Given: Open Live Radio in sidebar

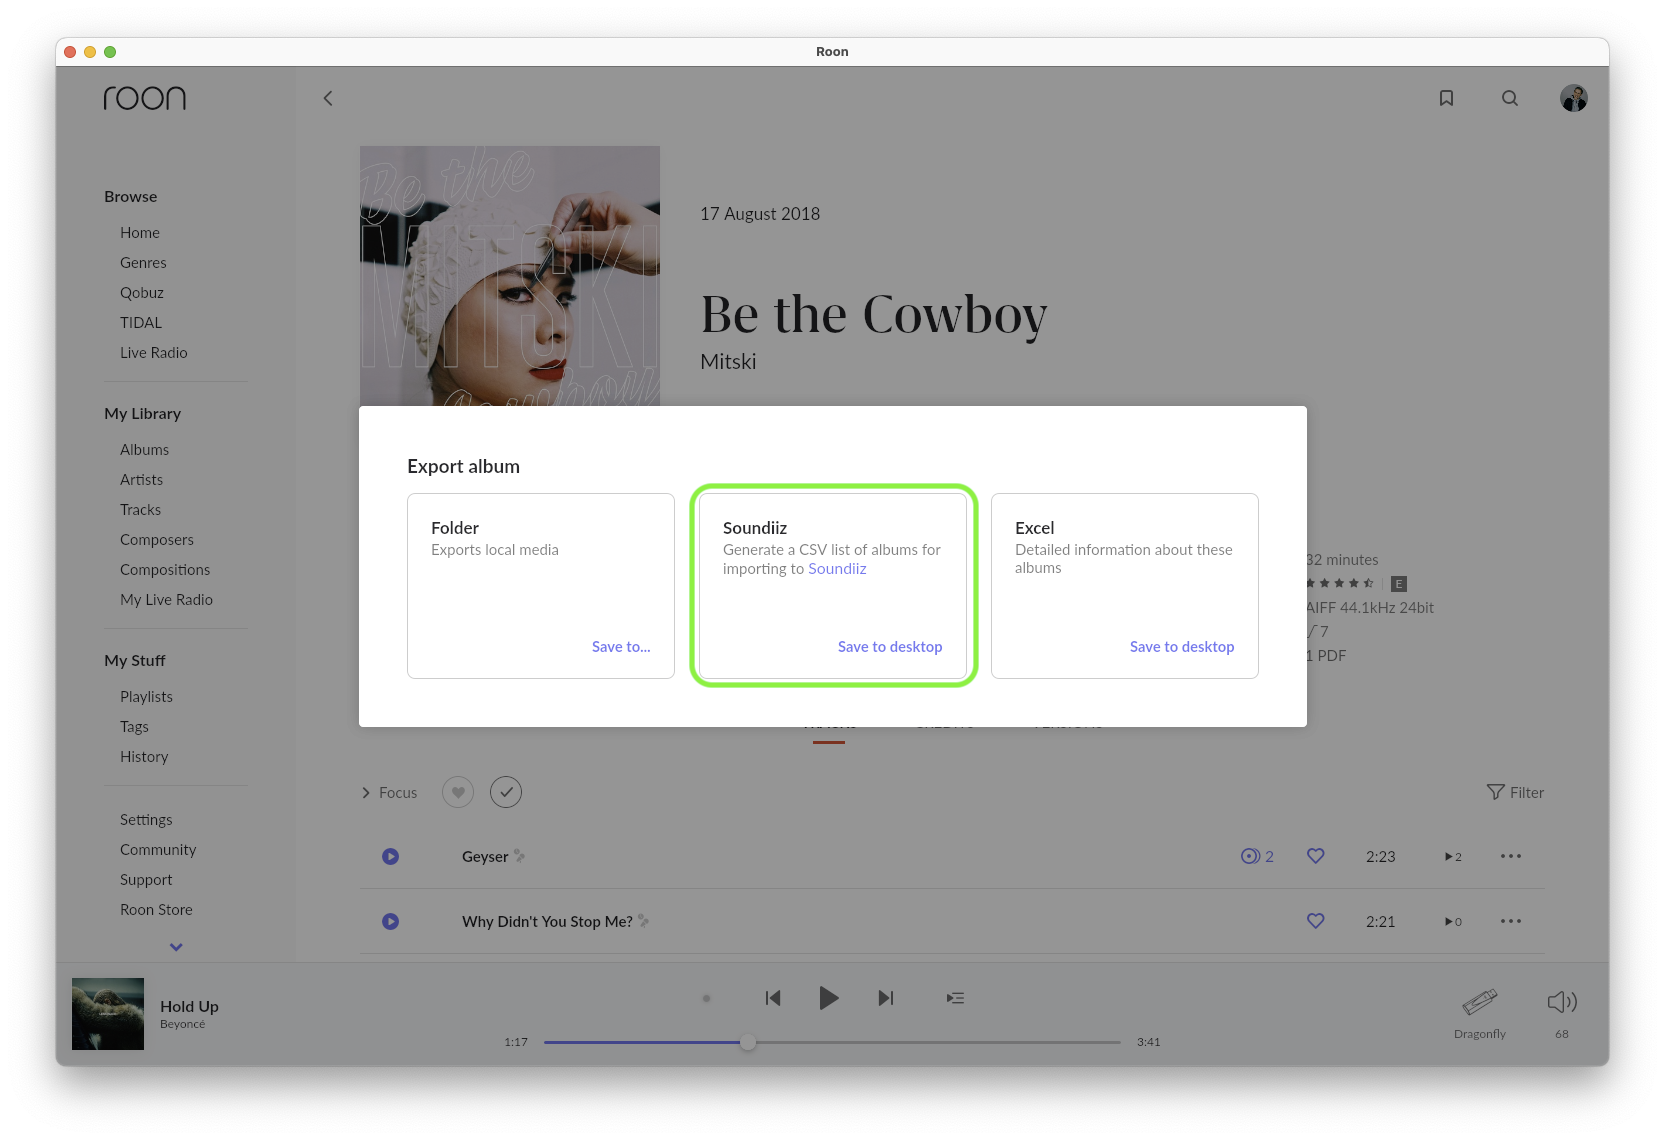Looking at the screenshot, I should click(x=154, y=352).
